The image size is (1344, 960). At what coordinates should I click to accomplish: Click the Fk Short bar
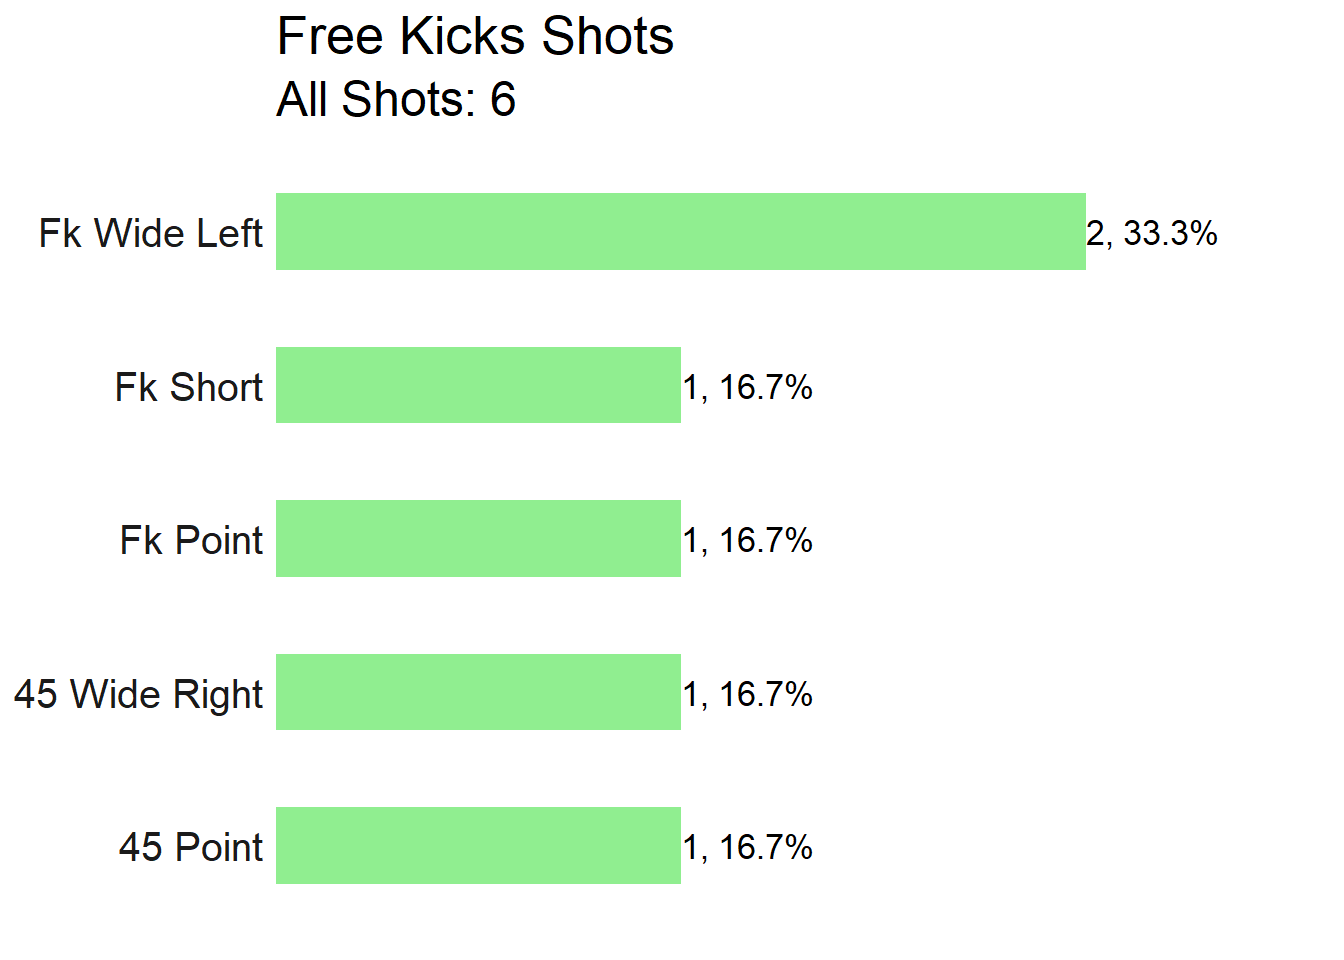pyautogui.click(x=478, y=385)
